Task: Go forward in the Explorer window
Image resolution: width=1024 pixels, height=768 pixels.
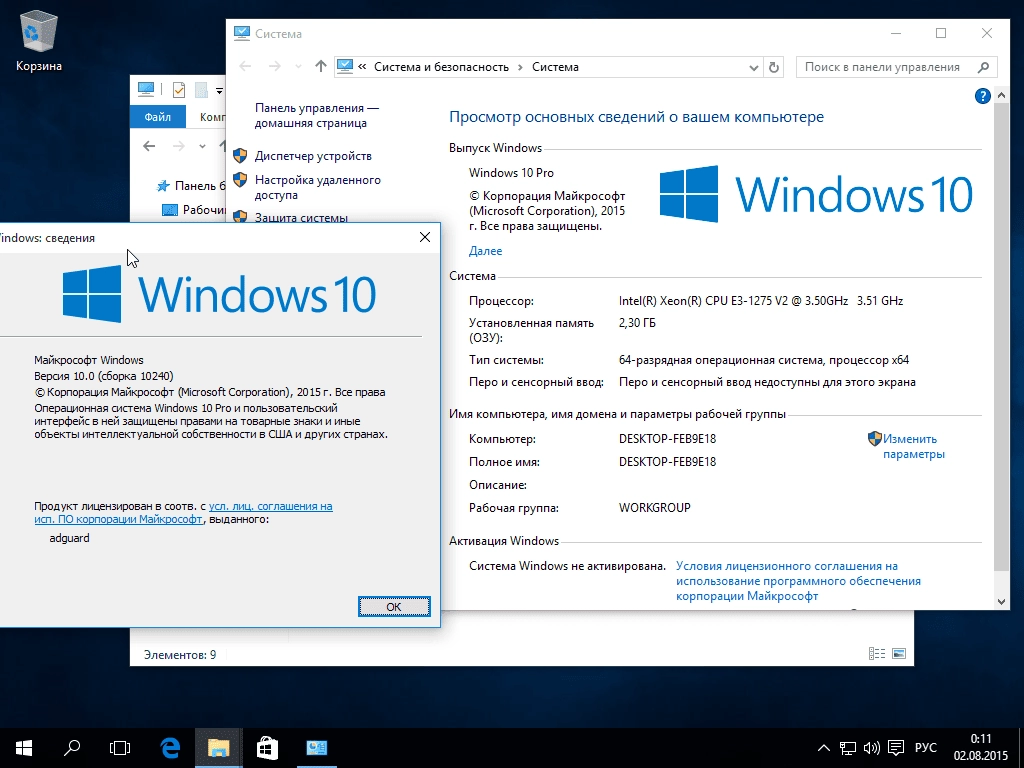Action: tap(178, 146)
